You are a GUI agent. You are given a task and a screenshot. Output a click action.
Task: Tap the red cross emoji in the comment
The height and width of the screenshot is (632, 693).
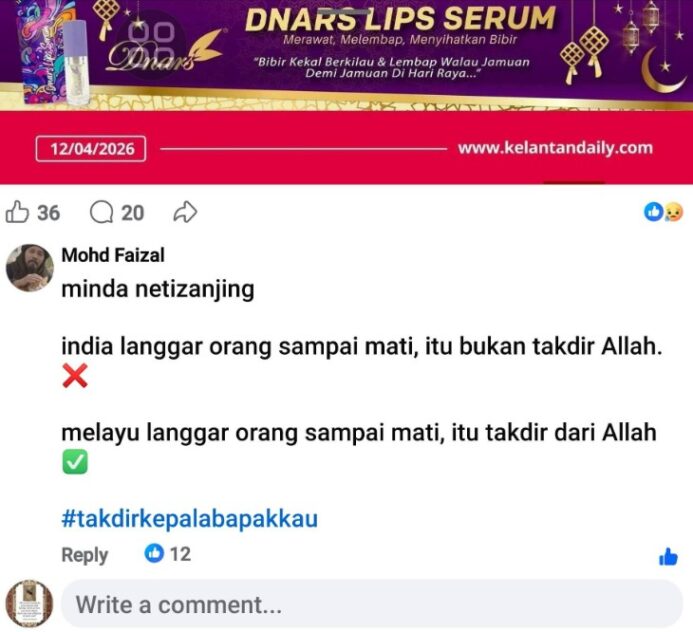point(75,376)
